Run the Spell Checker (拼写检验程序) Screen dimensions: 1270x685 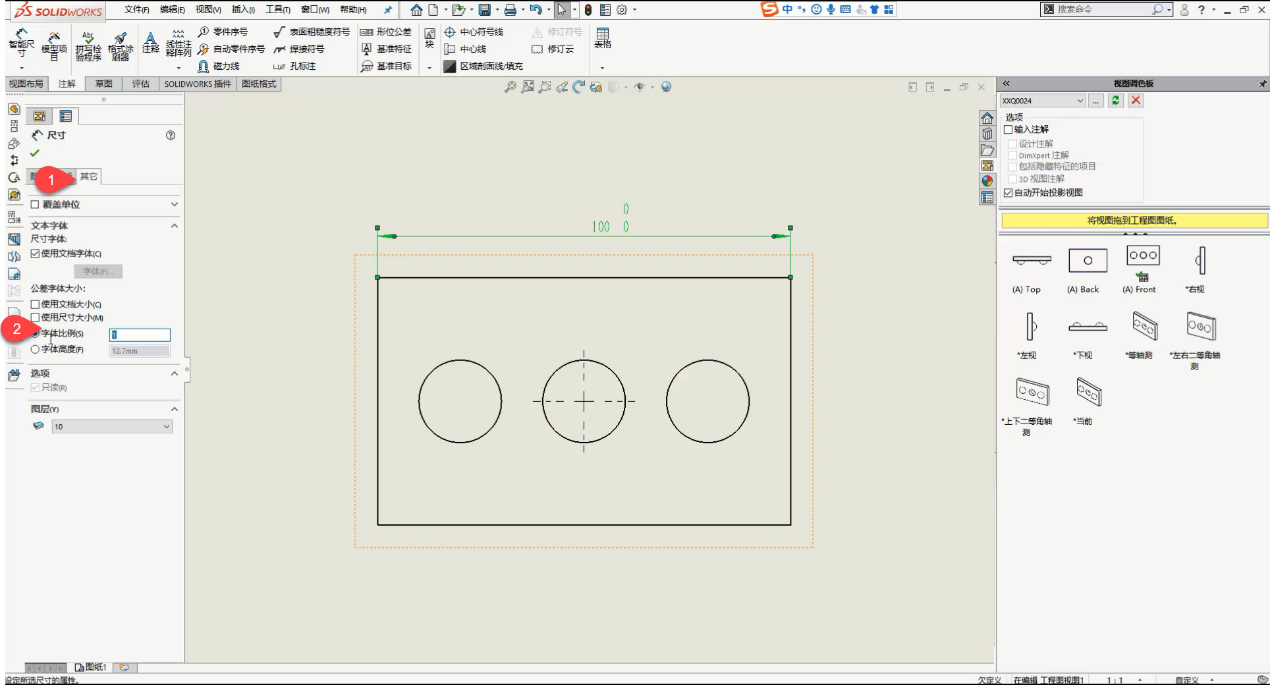89,45
